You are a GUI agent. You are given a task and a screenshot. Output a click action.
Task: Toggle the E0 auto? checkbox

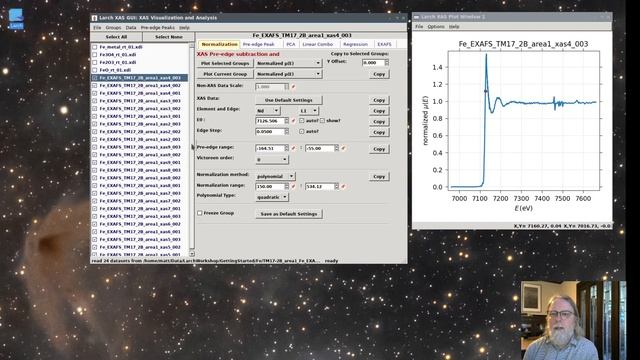click(302, 121)
